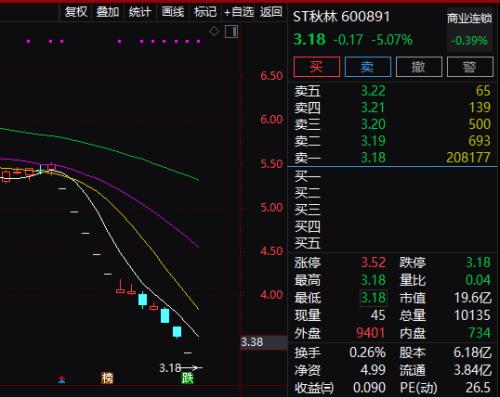
Task: Click the sector change -0.39%
Action: pyautogui.click(x=469, y=41)
